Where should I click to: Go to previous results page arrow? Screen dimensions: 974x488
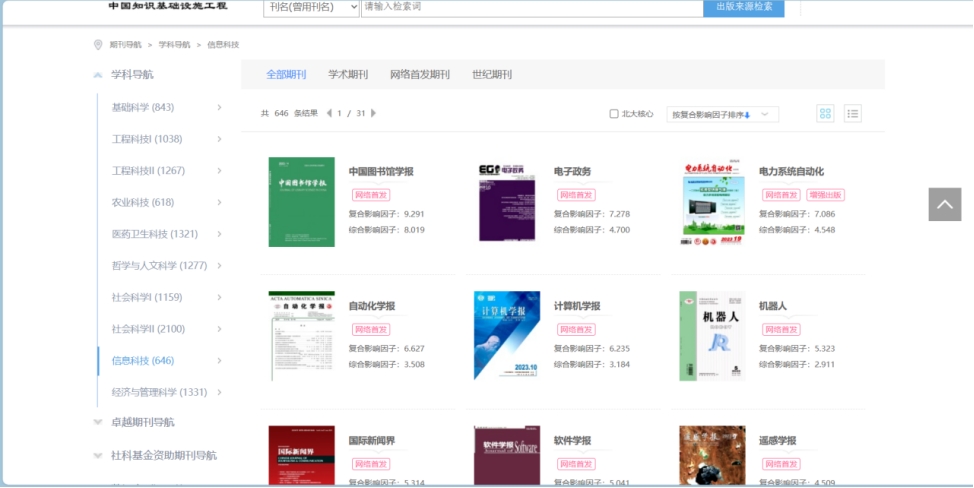329,114
